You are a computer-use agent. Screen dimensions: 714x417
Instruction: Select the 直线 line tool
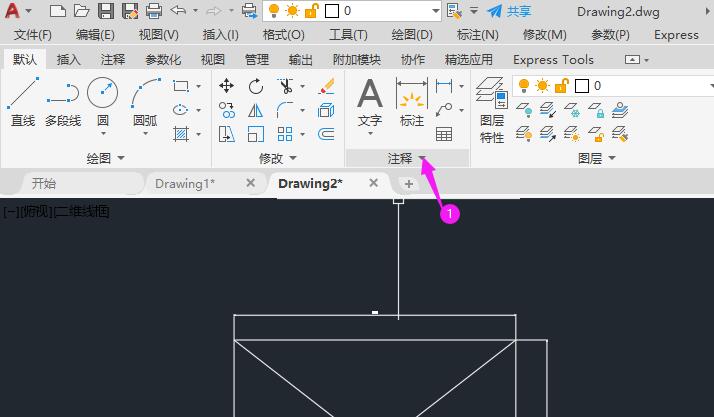click(x=22, y=102)
